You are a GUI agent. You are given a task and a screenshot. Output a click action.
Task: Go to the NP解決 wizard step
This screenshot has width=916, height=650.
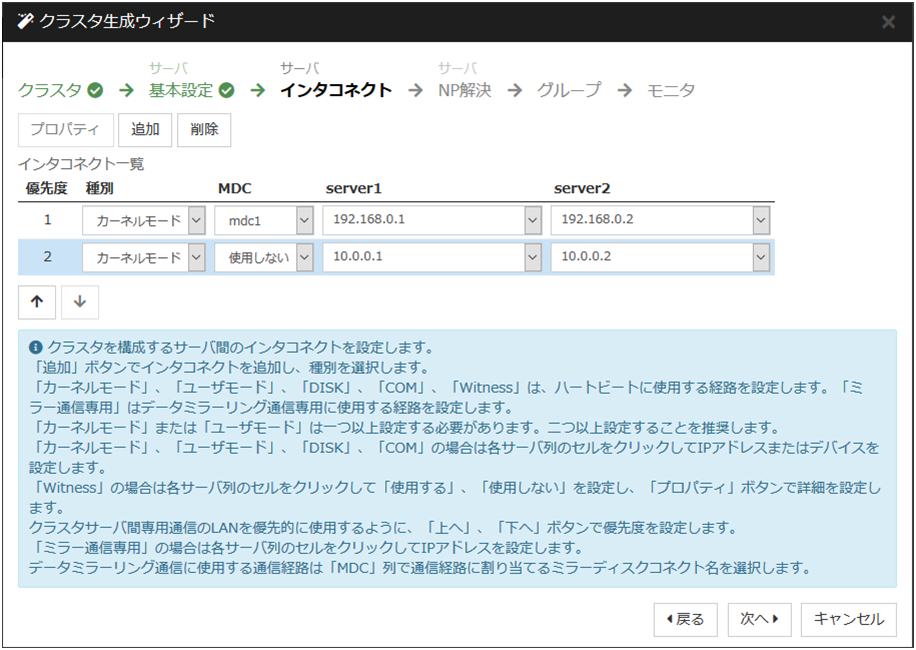click(465, 90)
